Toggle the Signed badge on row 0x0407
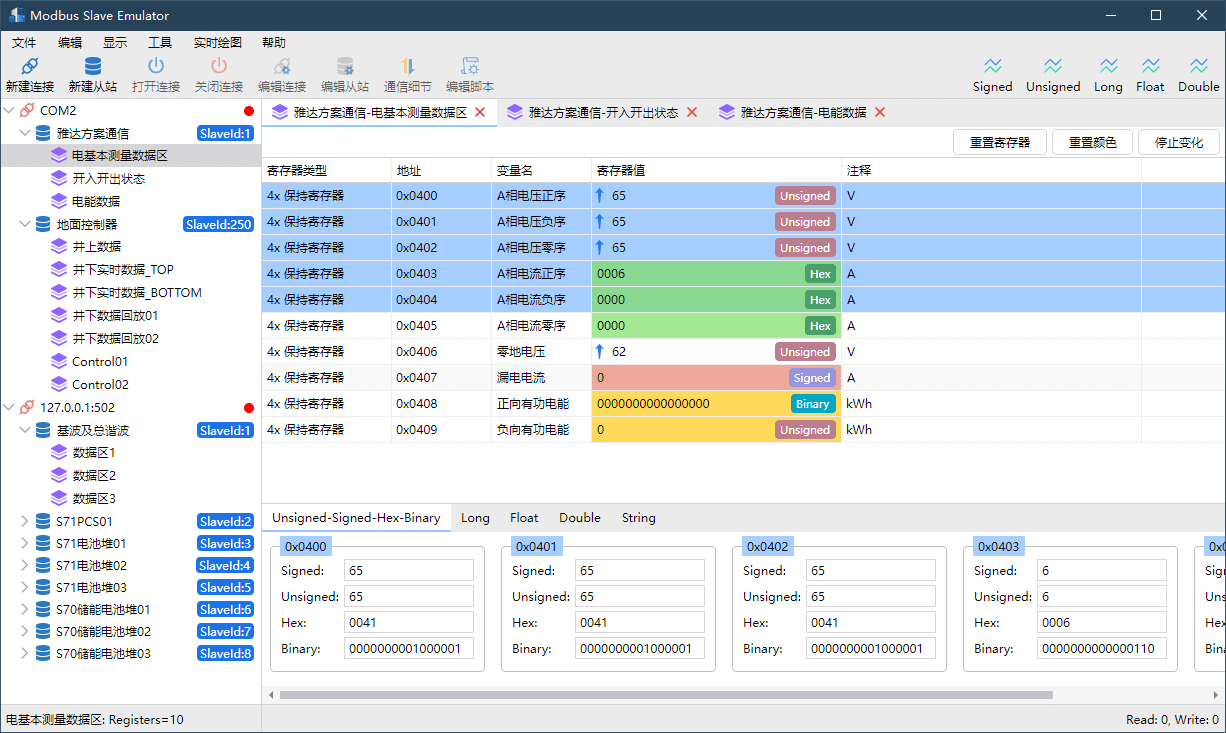 pos(811,378)
